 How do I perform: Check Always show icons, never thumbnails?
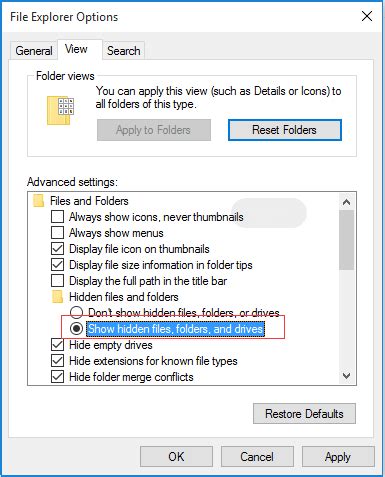click(57, 217)
